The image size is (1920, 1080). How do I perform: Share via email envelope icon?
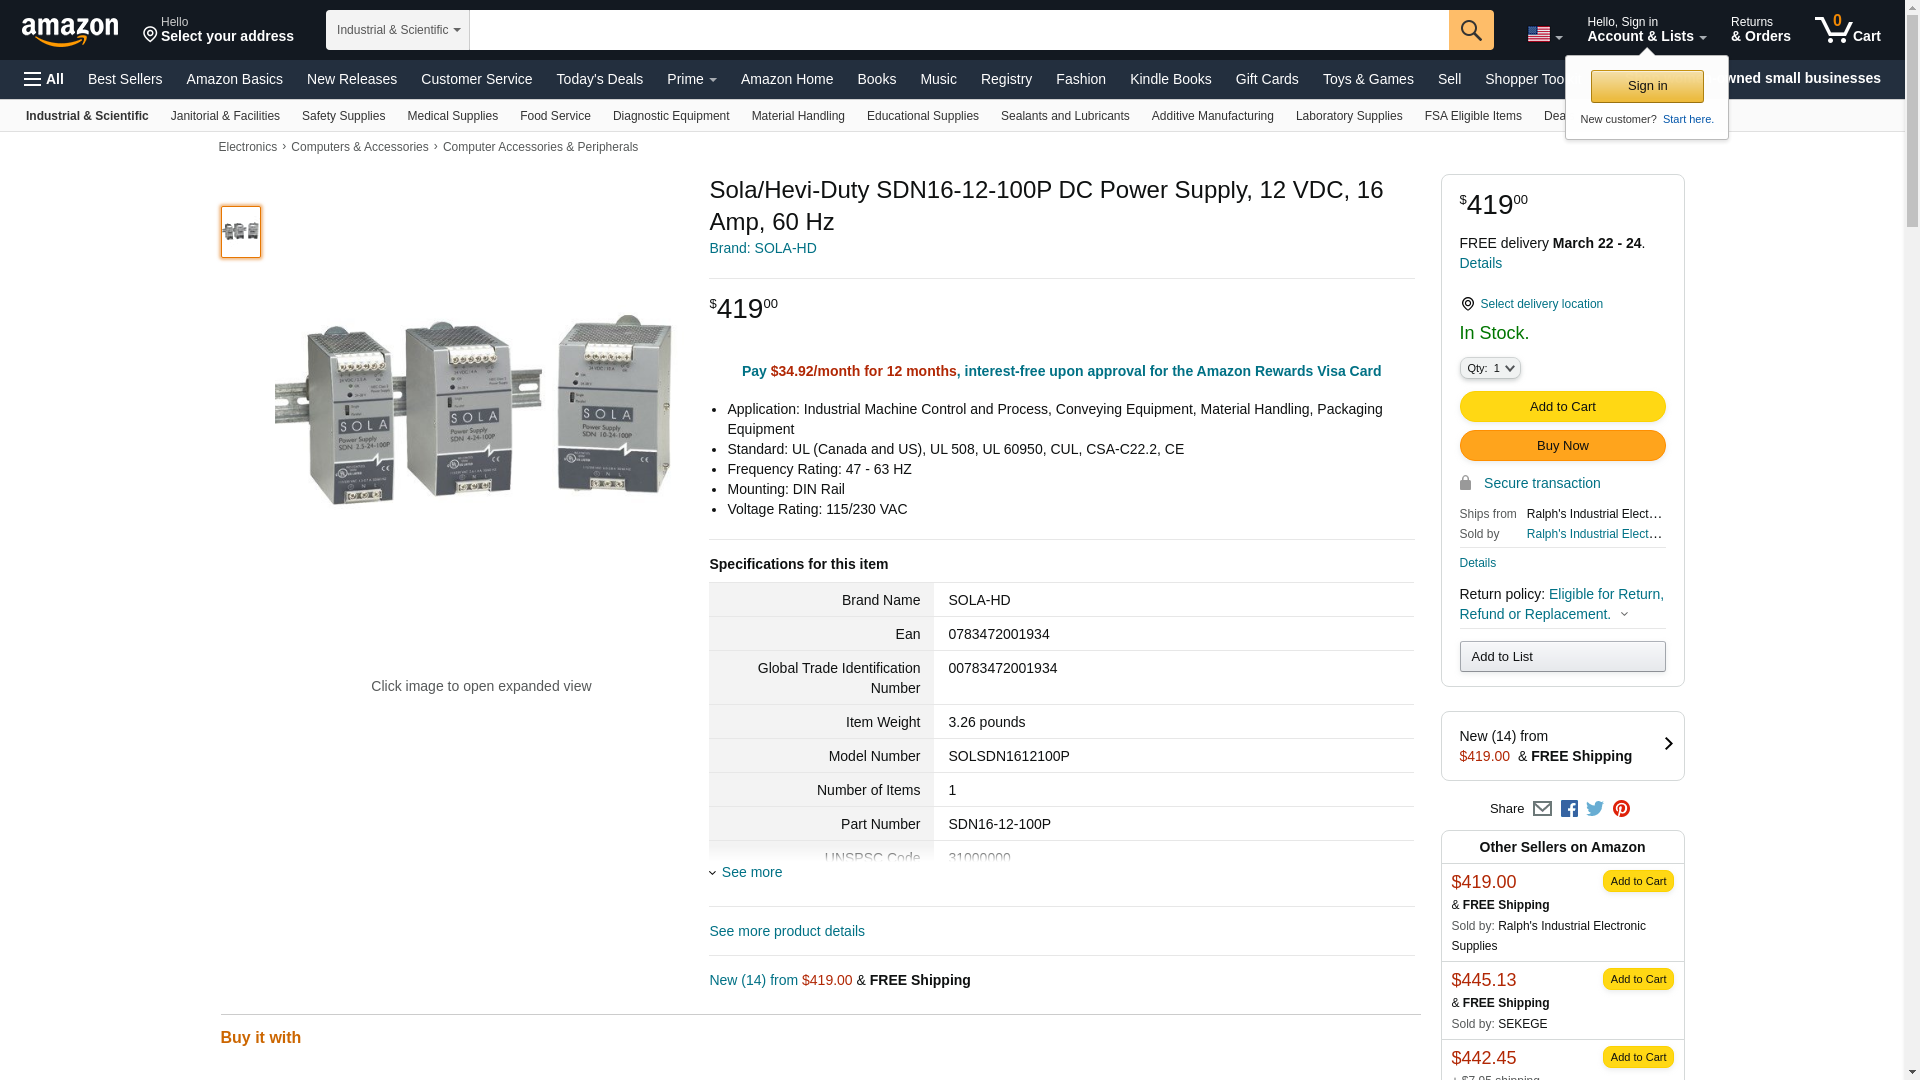(x=1542, y=809)
